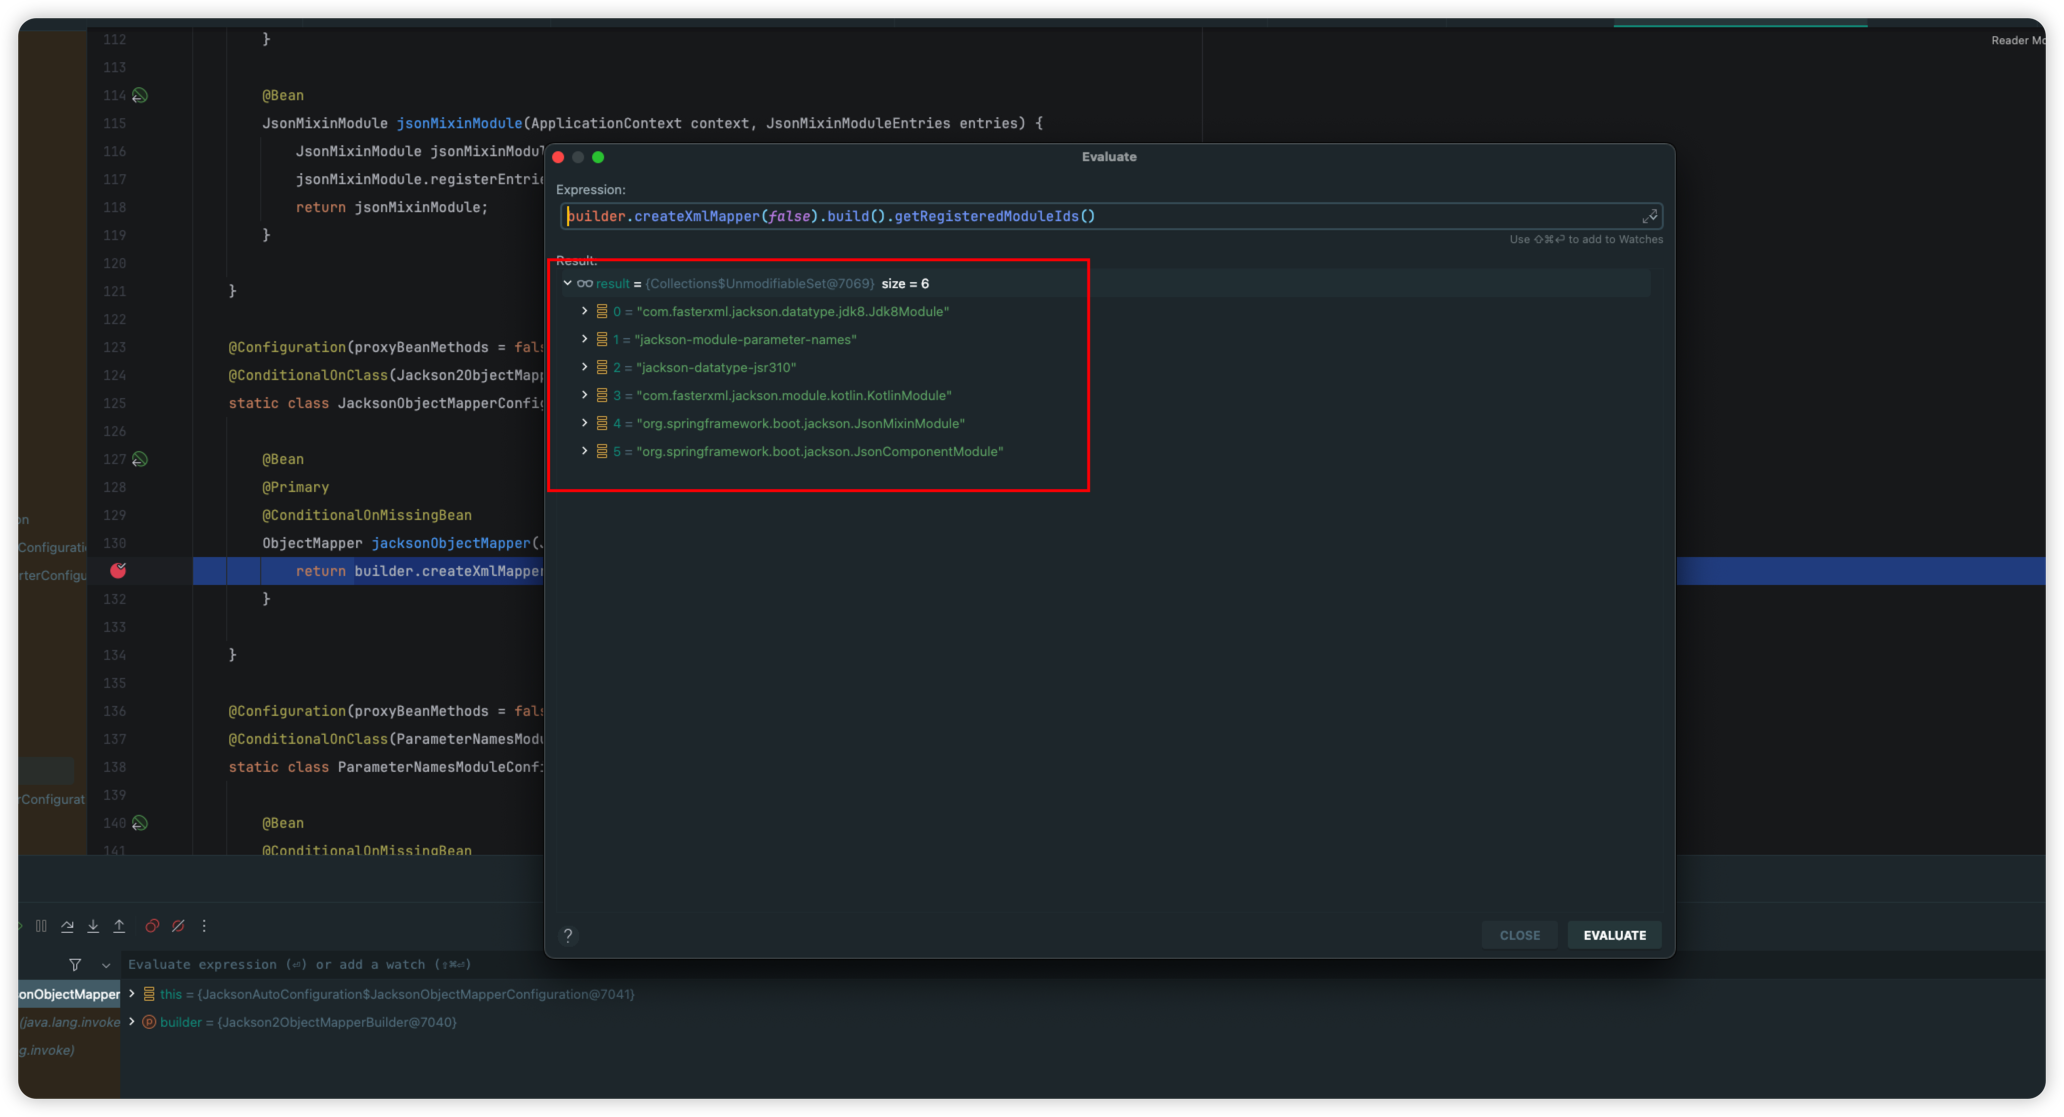Click the Step Over debugger icon
The width and height of the screenshot is (2064, 1117).
(x=67, y=926)
